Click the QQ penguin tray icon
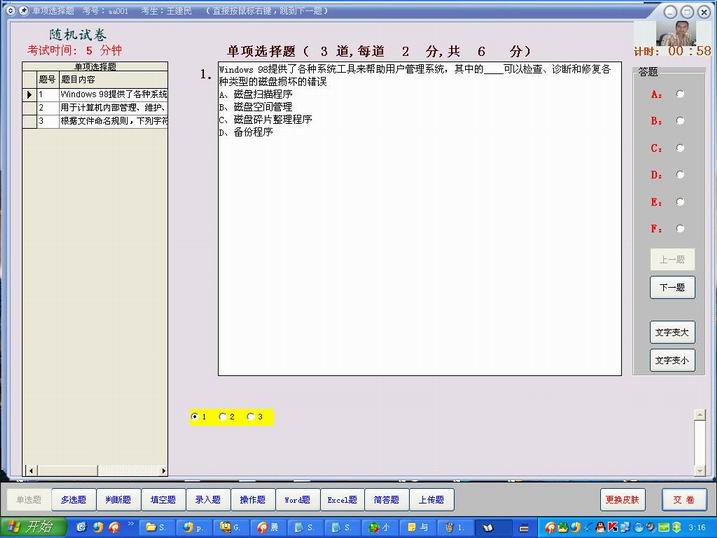This screenshot has width=717, height=538. point(600,527)
